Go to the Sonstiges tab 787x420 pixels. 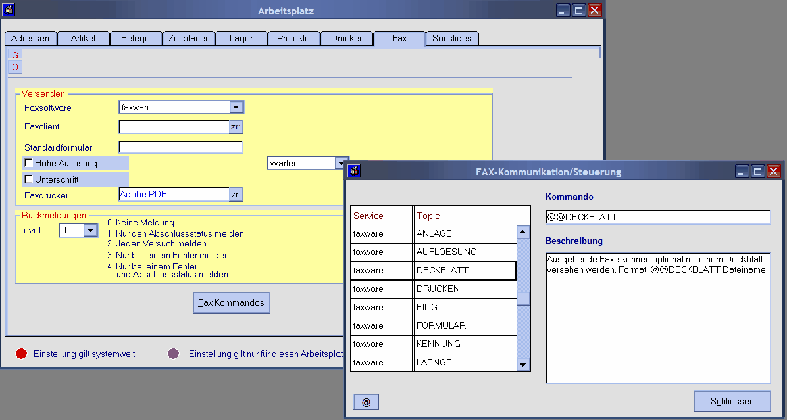point(452,39)
